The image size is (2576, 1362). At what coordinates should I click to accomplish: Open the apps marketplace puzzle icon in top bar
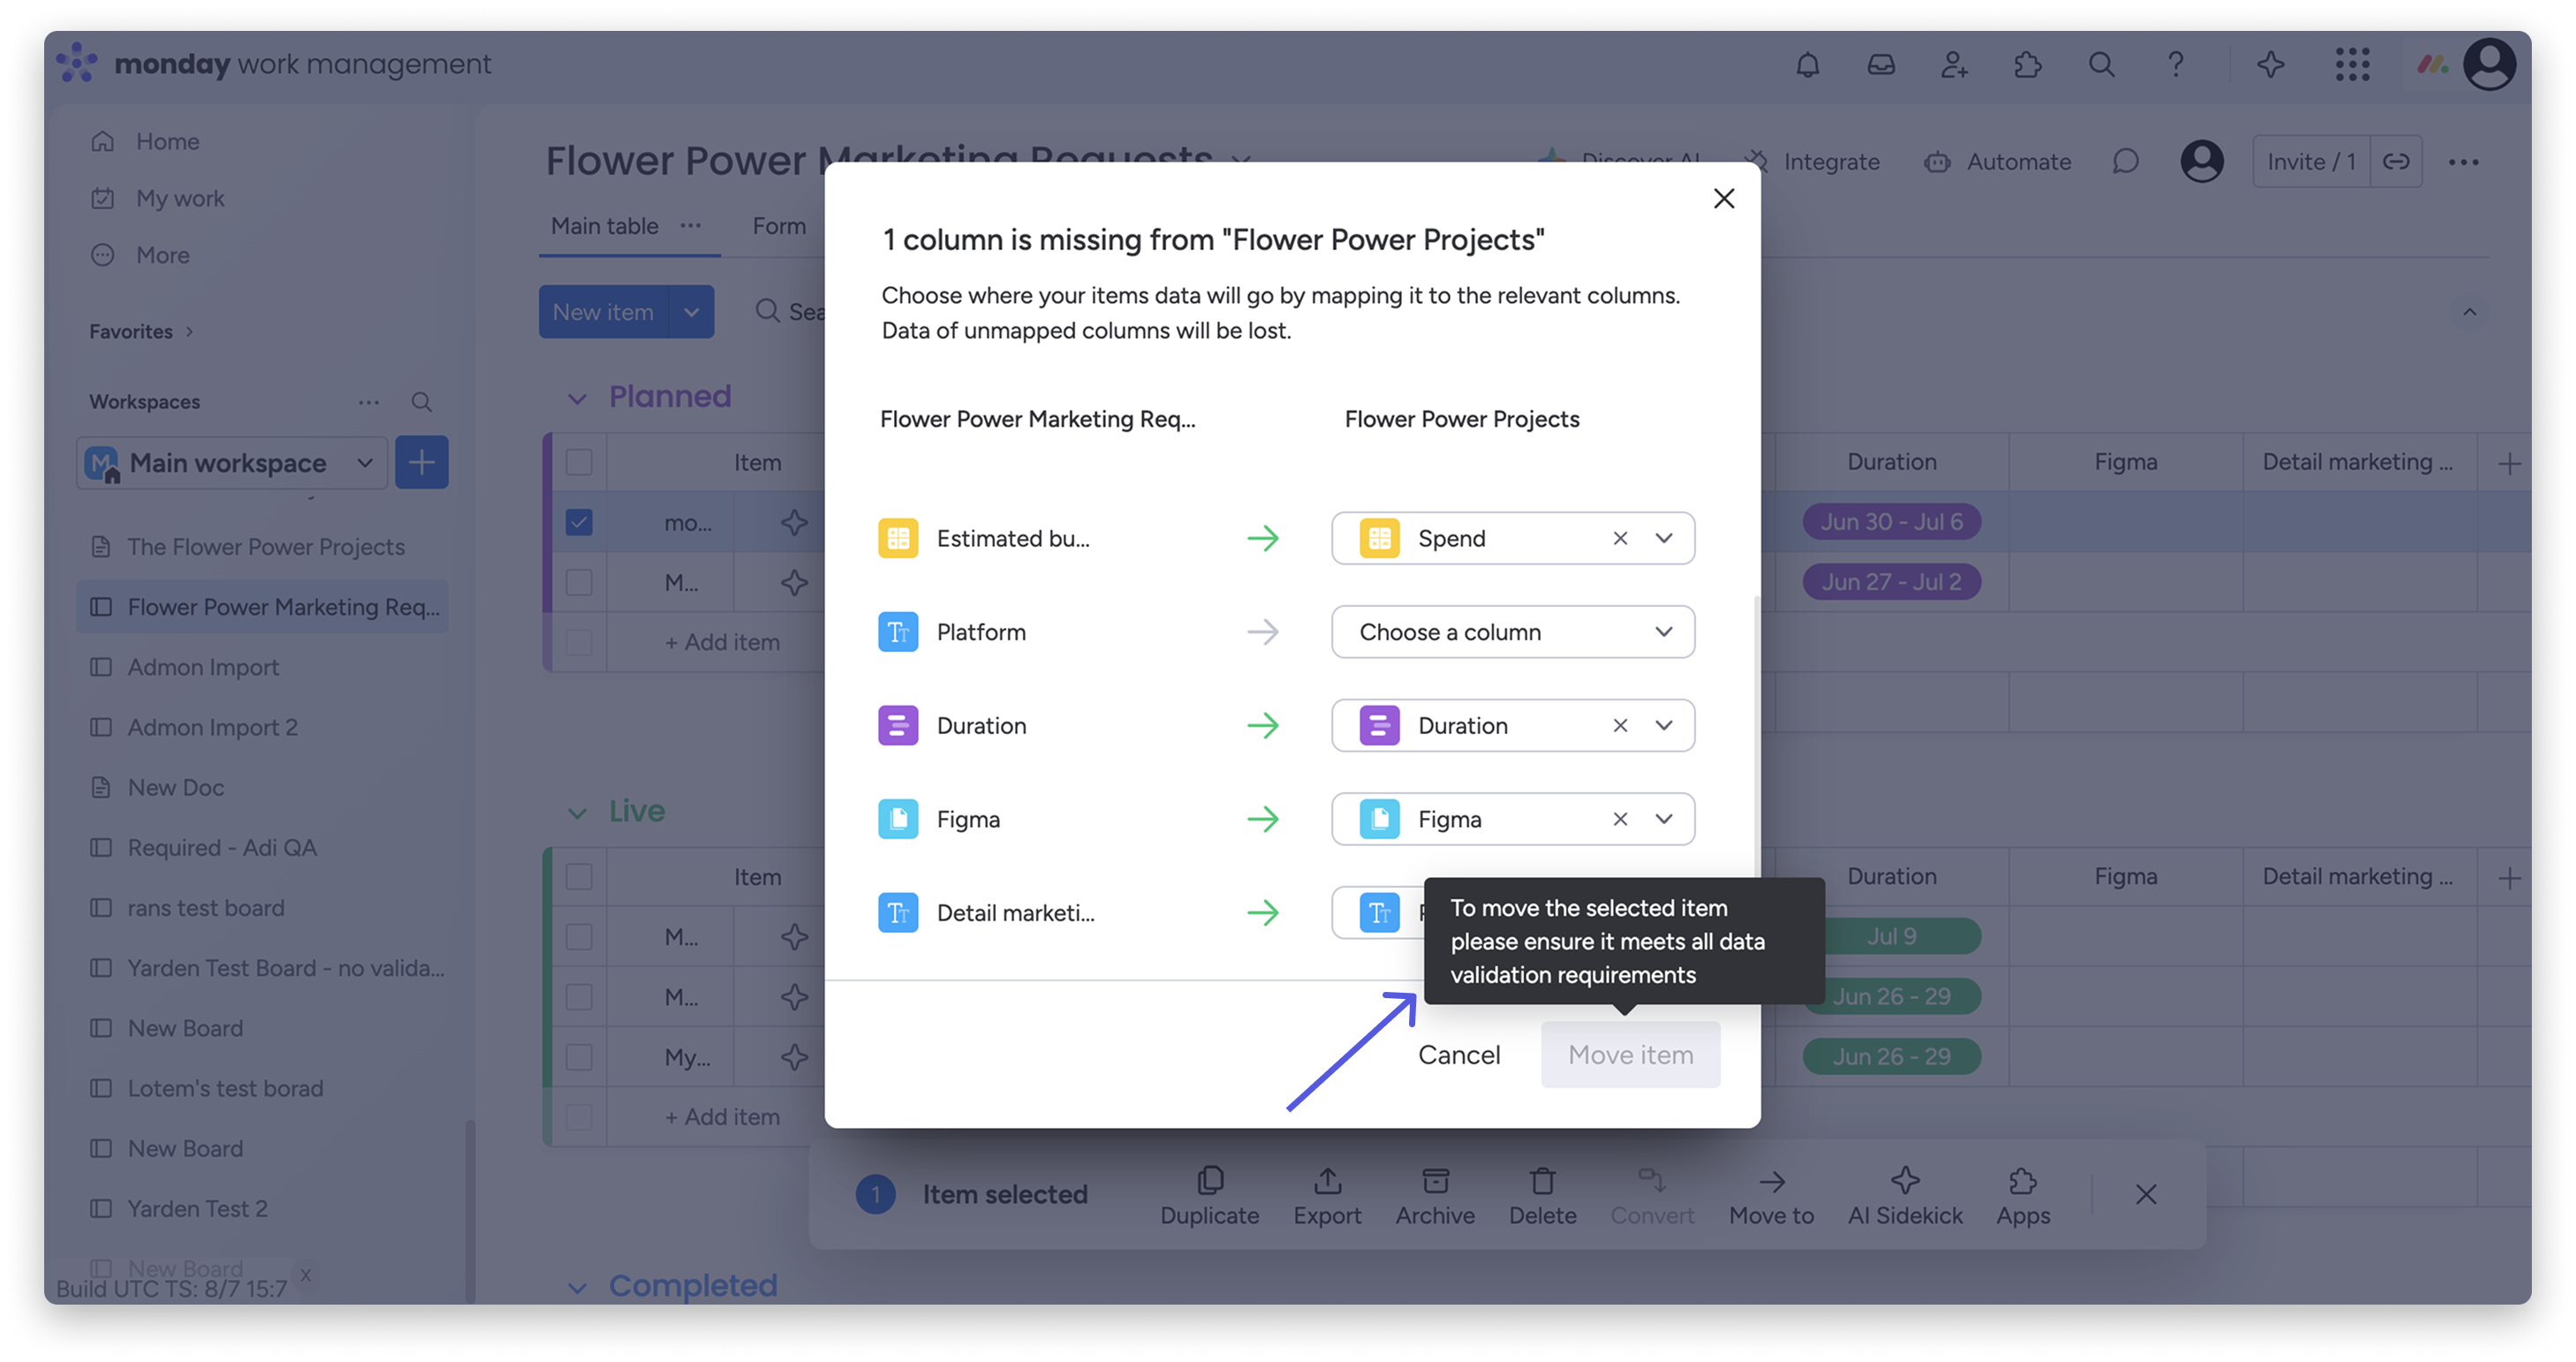point(2027,65)
